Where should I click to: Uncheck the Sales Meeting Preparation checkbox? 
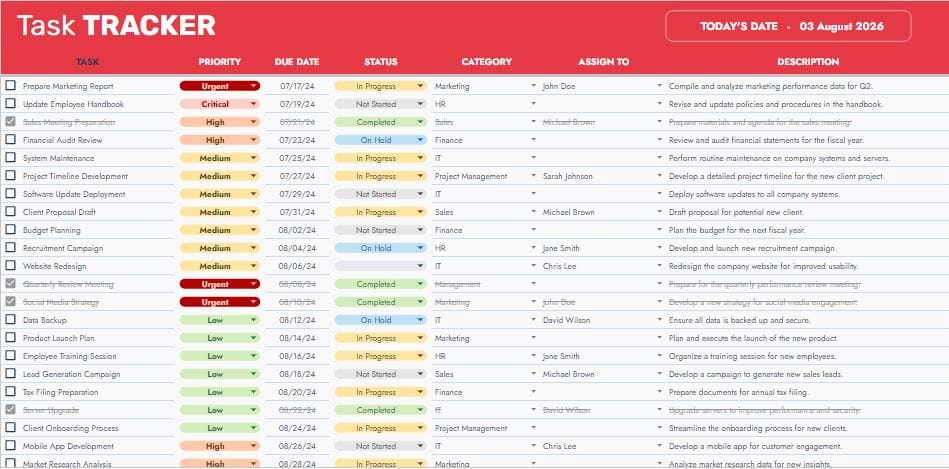(10, 122)
